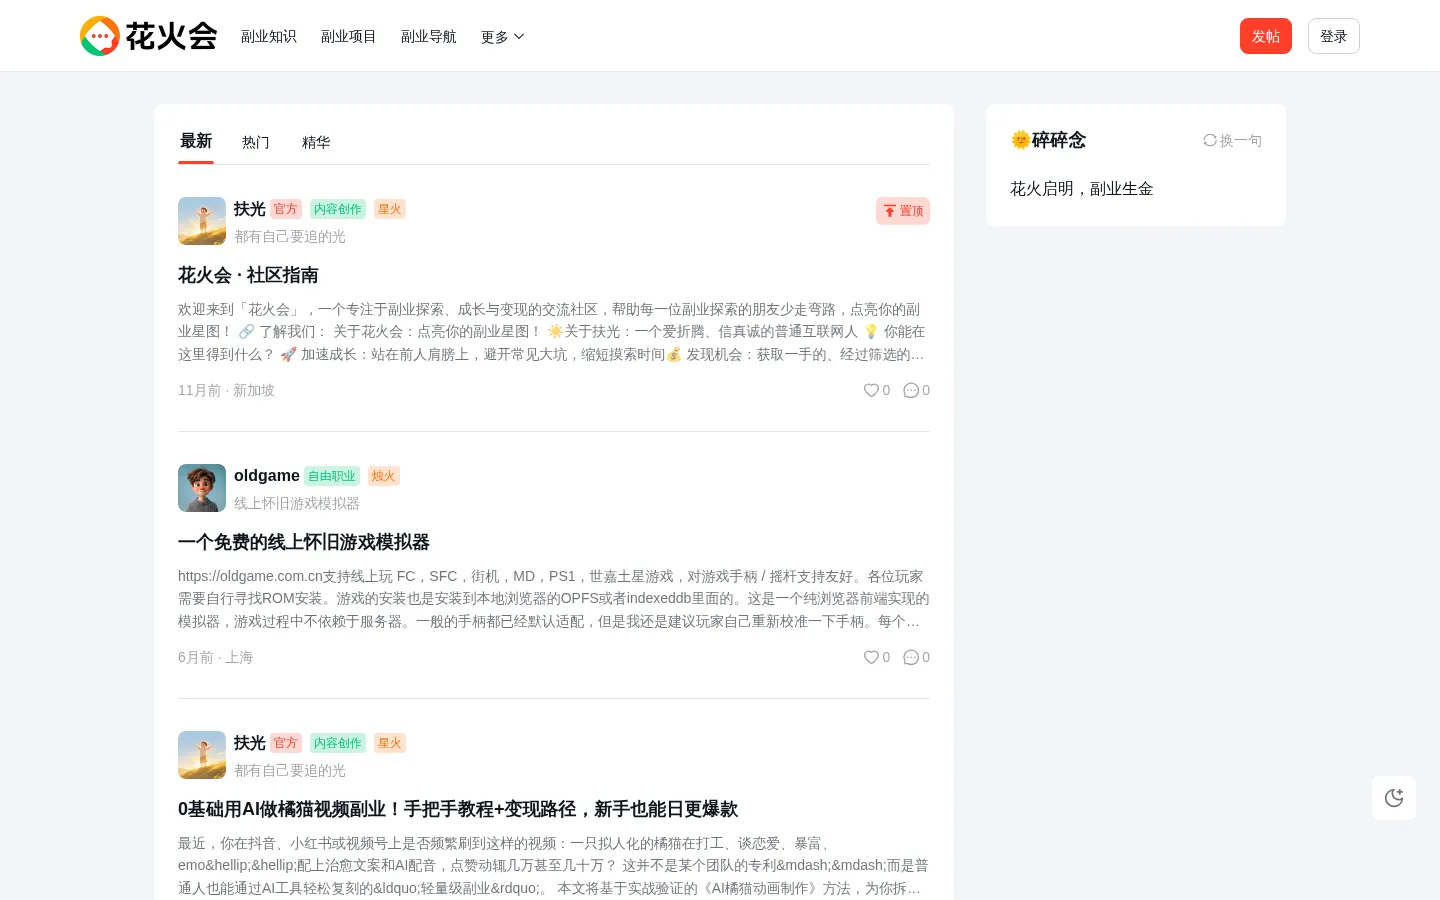
Task: Click oldgame user avatar
Action: (202, 488)
